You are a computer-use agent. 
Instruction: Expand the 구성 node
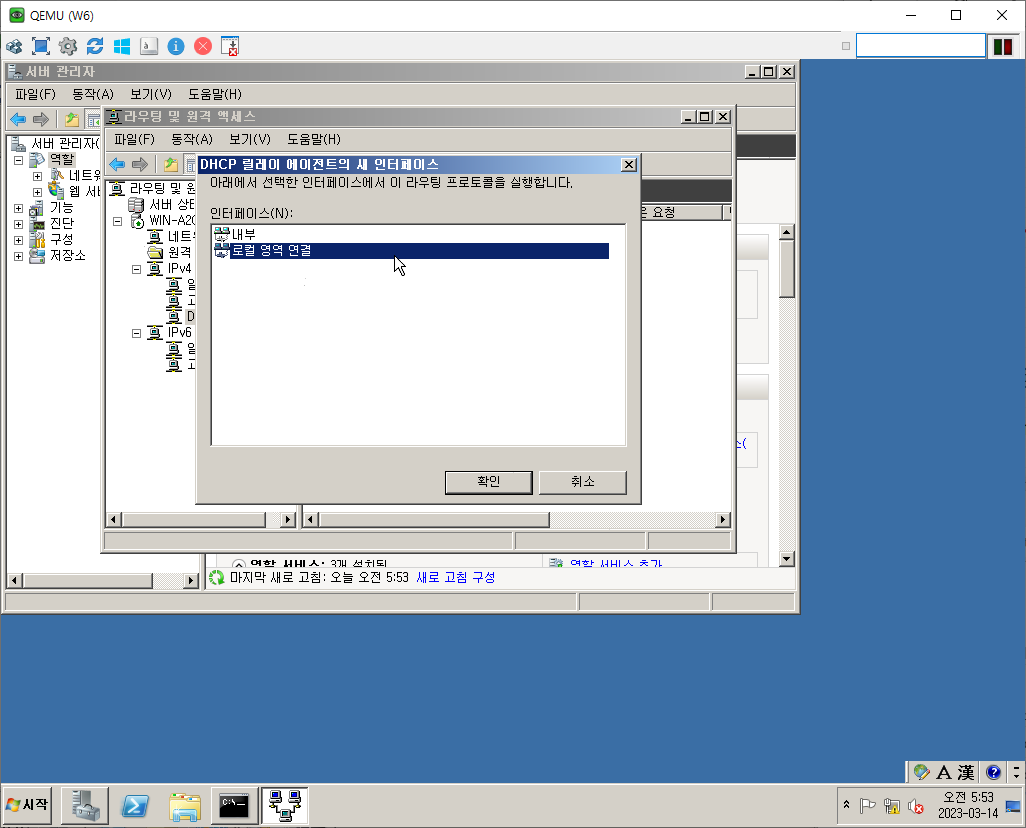18,240
